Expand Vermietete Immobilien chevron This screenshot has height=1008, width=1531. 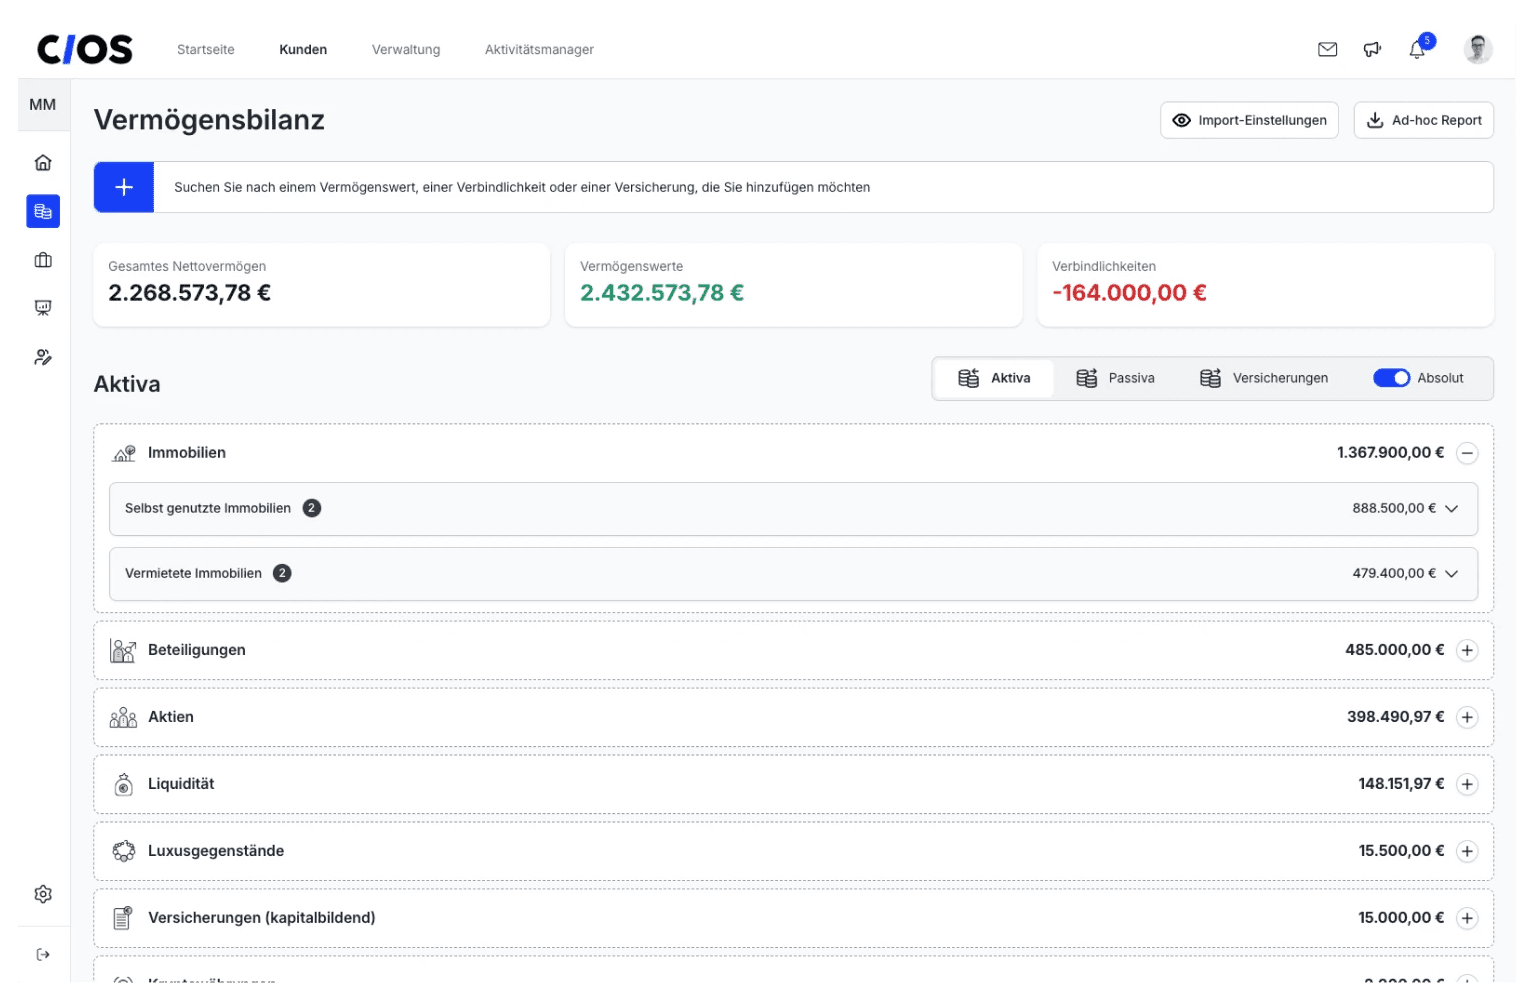[1452, 574]
